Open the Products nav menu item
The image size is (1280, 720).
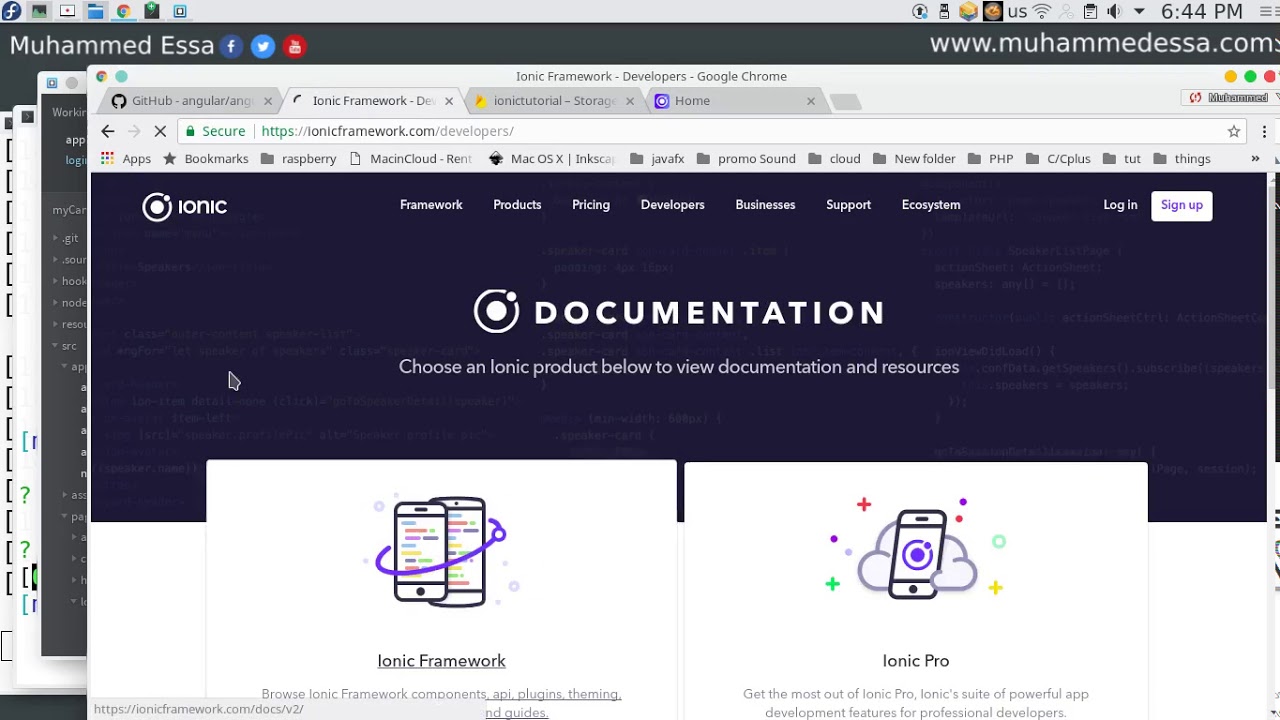tap(517, 205)
